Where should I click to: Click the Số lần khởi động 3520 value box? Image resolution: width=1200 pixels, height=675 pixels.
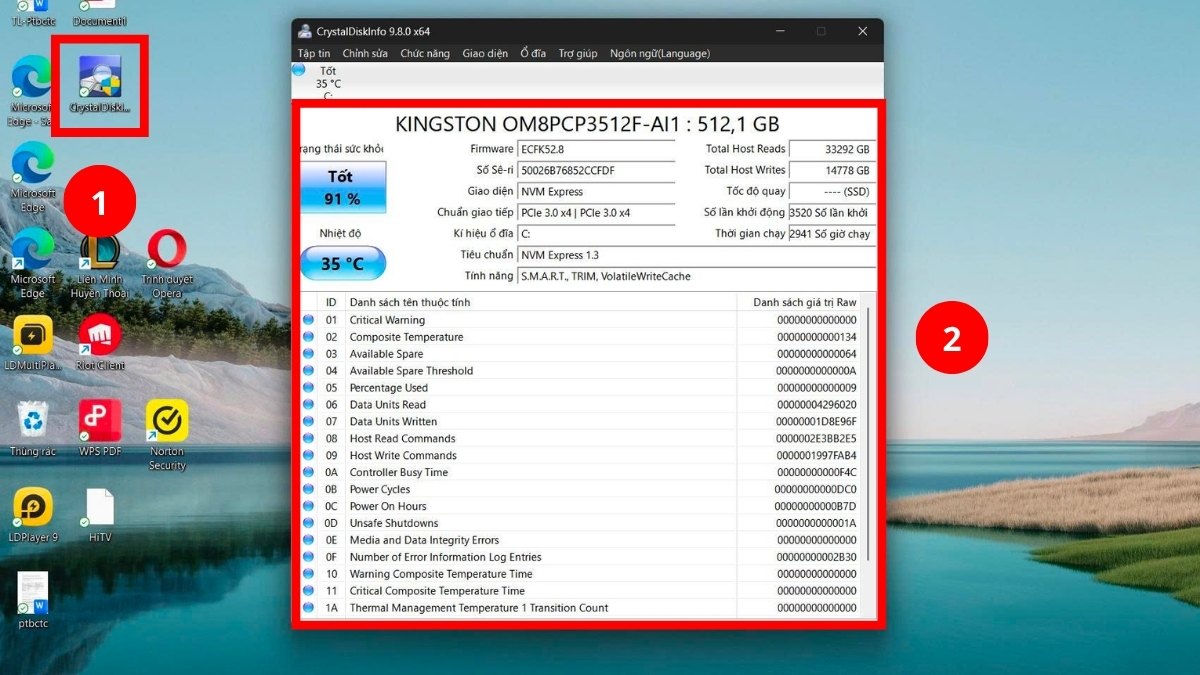click(x=831, y=212)
